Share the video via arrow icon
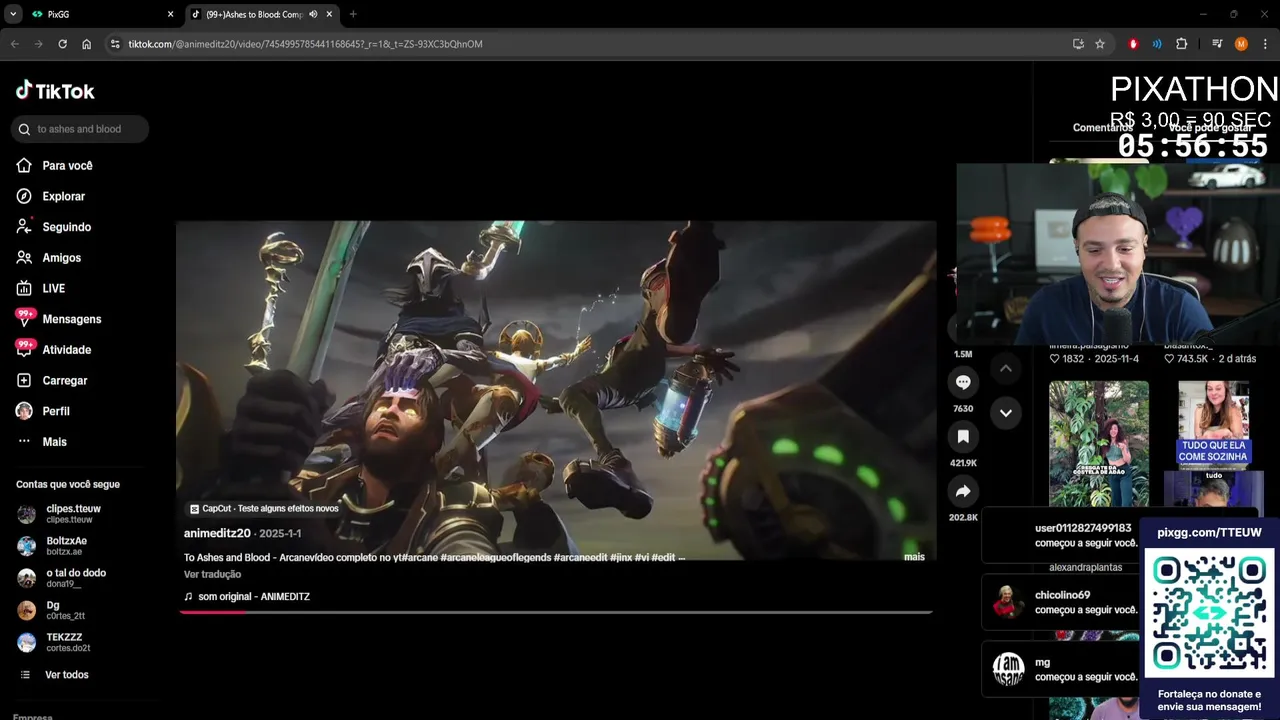Screen dimensions: 1280x720 963,491
